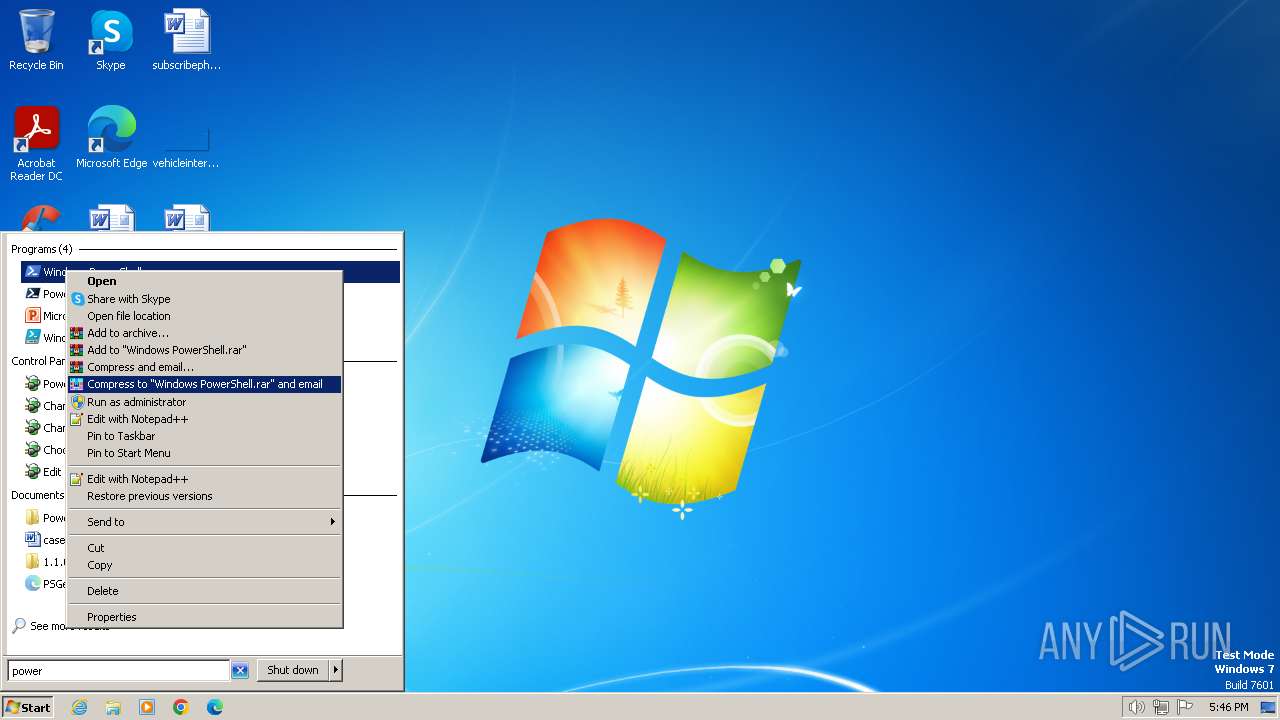Click the Programs (4) group header
Viewport: 1280px width, 720px height.
[x=42, y=249]
